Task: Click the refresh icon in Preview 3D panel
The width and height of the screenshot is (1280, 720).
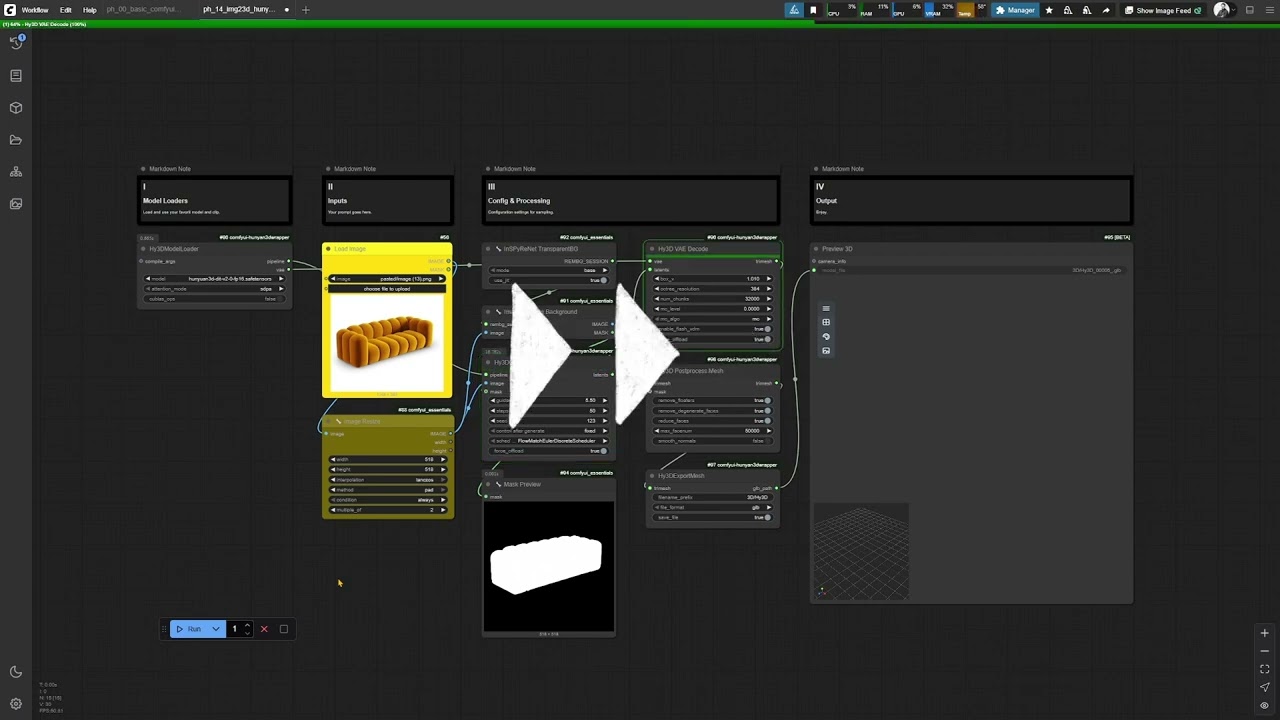Action: [x=826, y=336]
